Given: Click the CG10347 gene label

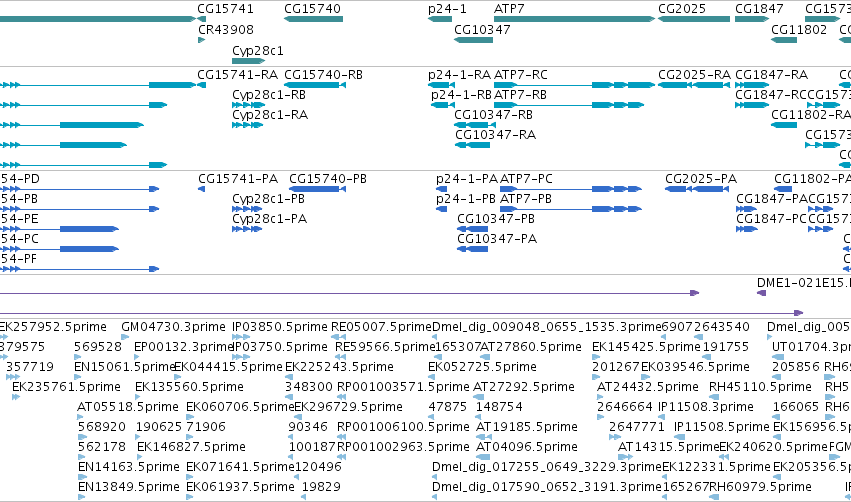Looking at the screenshot, I should point(482,29).
